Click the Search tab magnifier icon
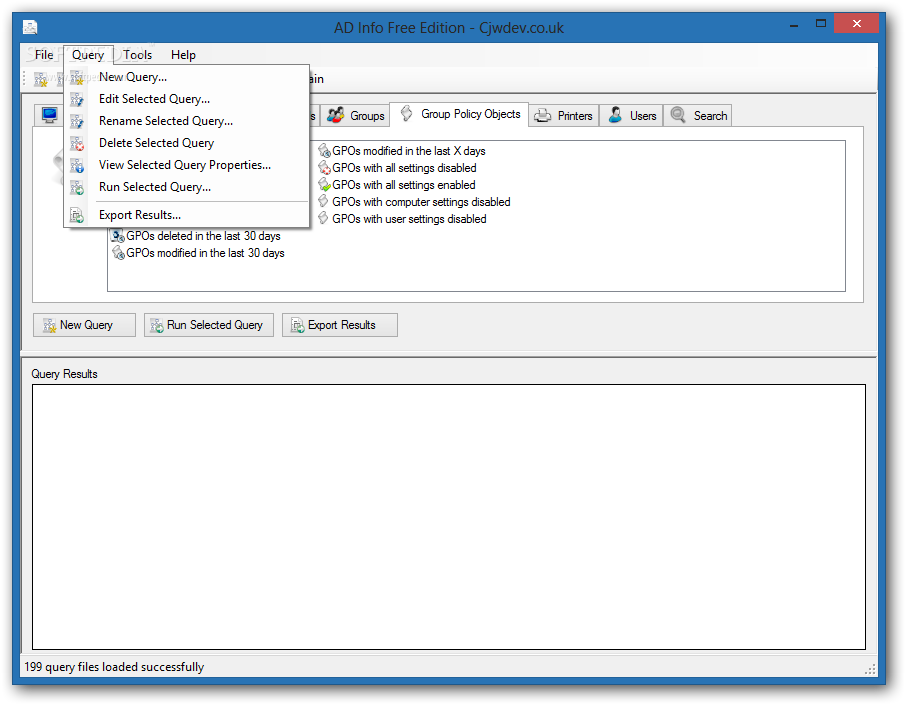The image size is (906, 705). pyautogui.click(x=678, y=115)
